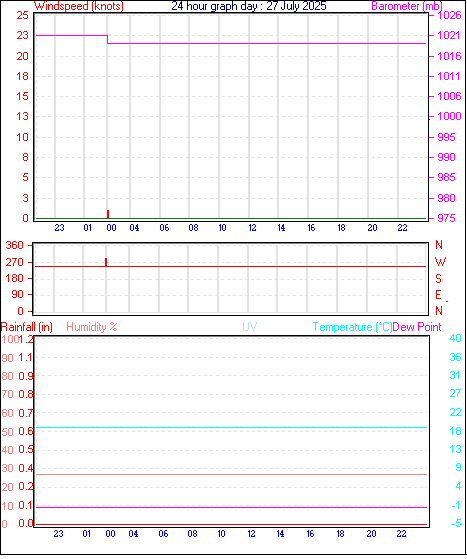Click the 'Barometer (mb)' axis title

[x=407, y=6]
